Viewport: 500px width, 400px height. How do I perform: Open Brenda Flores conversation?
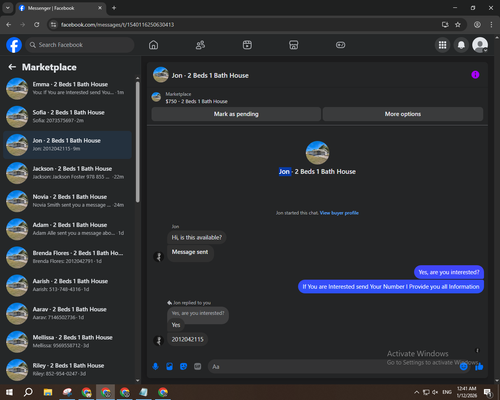pyautogui.click(x=67, y=257)
